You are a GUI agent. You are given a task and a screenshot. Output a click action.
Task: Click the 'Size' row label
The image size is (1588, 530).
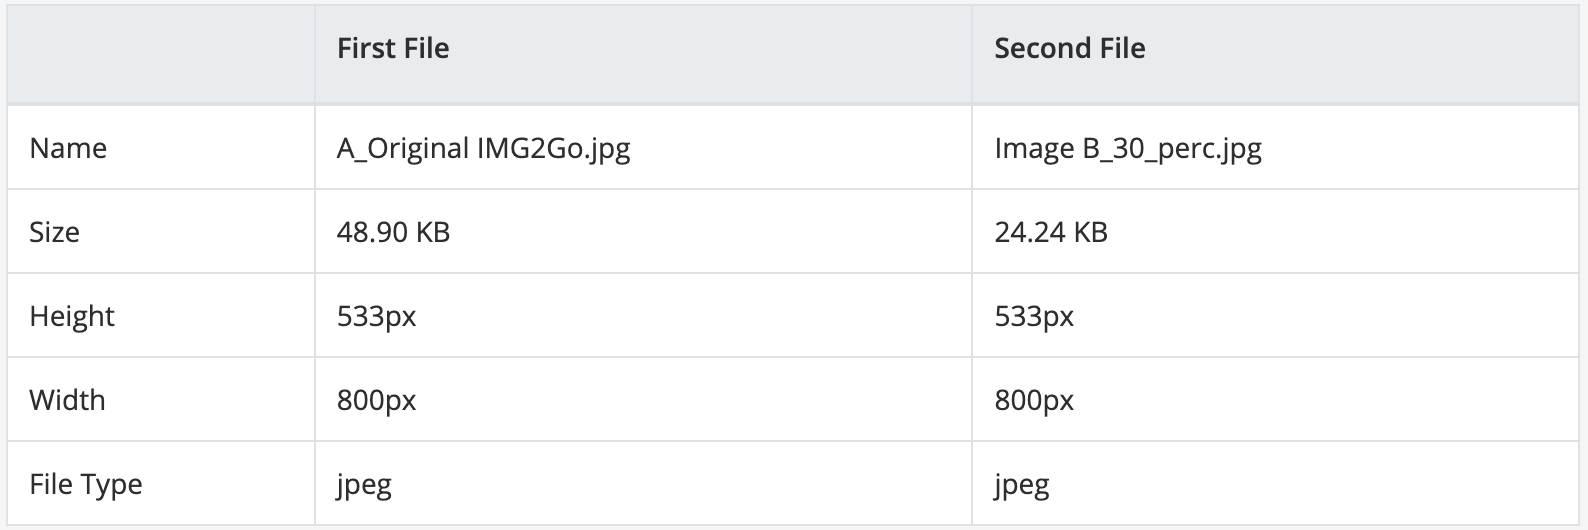tap(54, 232)
